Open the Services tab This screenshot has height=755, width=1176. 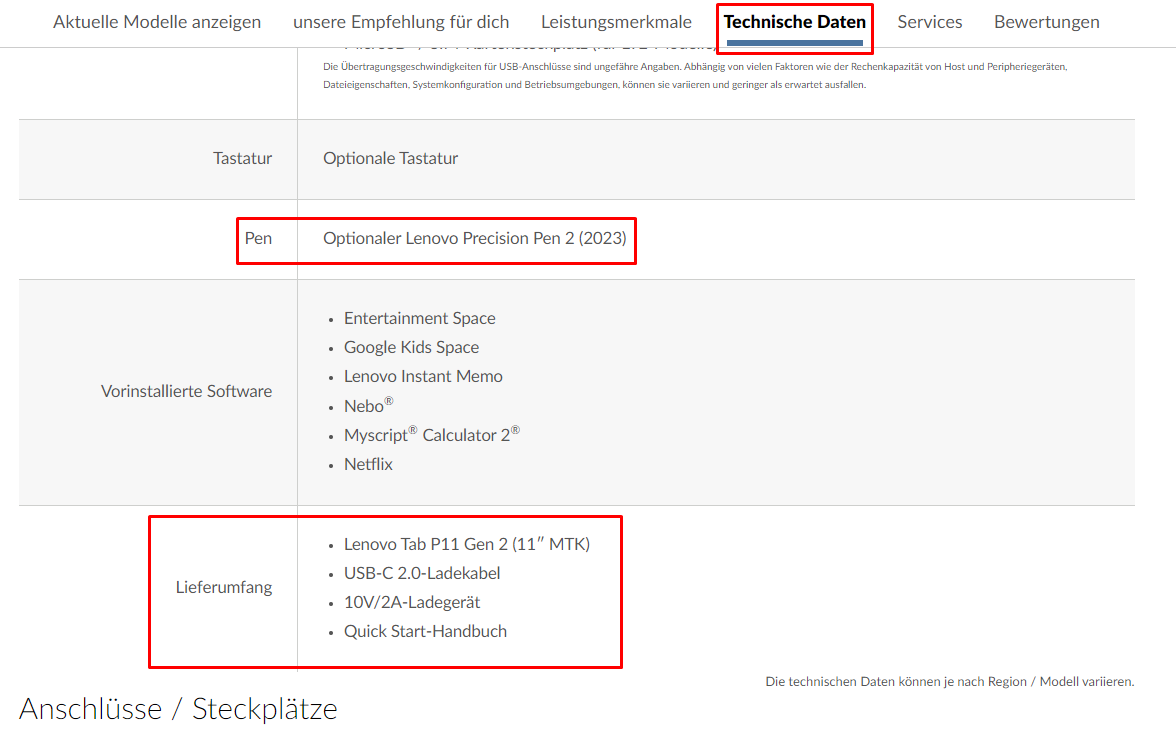pyautogui.click(x=930, y=22)
